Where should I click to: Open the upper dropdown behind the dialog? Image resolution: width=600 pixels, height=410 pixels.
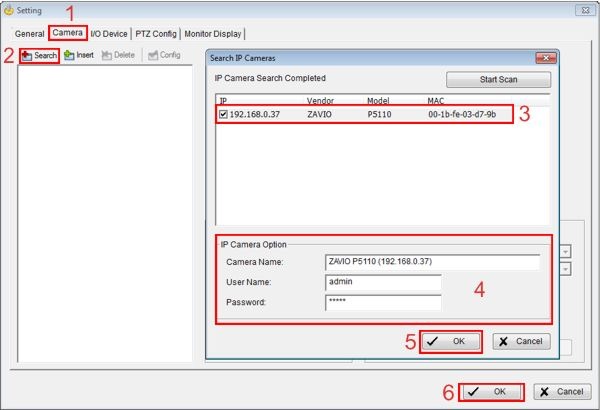(566, 251)
